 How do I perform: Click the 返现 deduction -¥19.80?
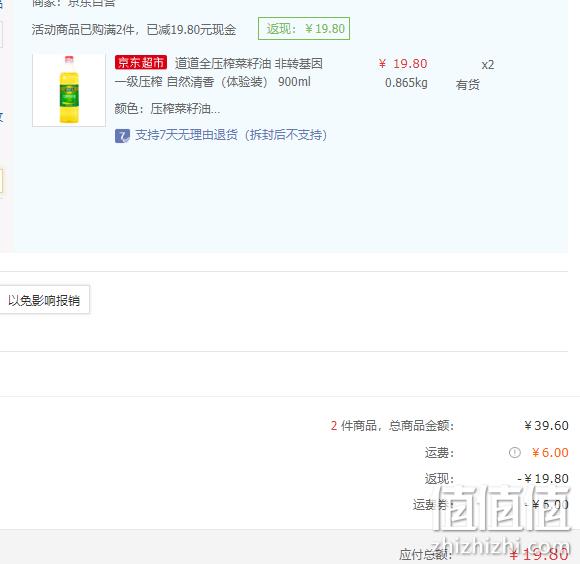tap(543, 479)
